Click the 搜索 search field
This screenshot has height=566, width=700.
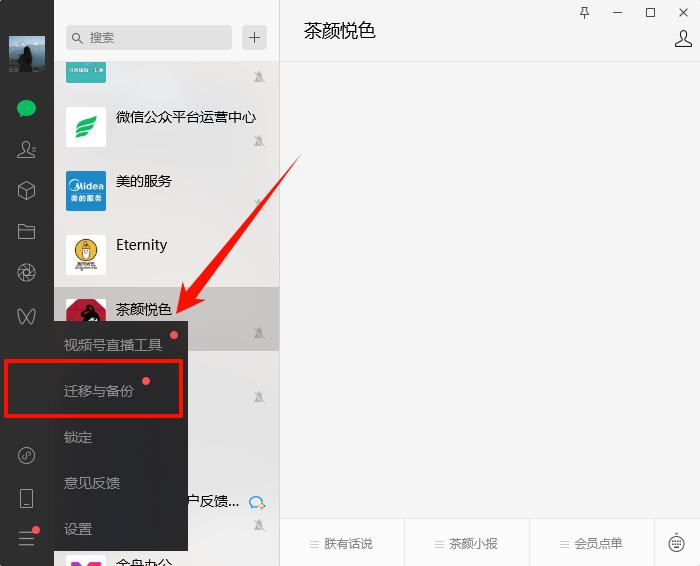(150, 38)
